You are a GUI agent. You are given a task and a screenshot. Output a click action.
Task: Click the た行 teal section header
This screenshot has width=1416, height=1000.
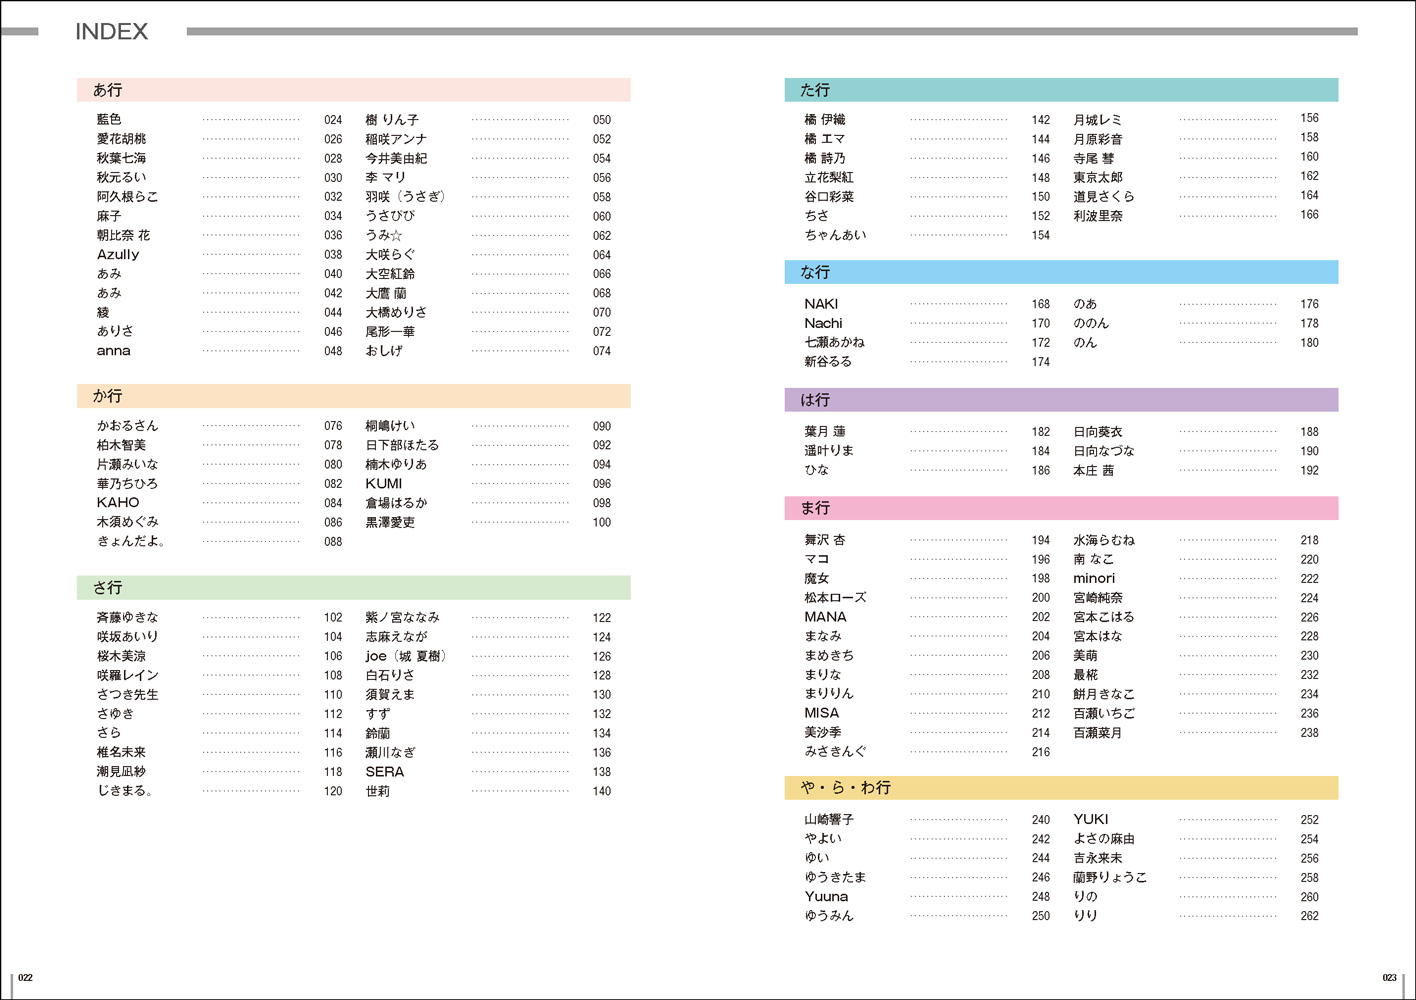(x=815, y=90)
